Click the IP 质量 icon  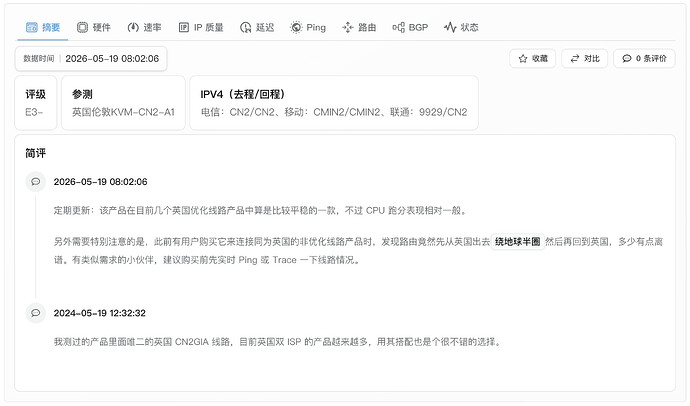pyautogui.click(x=184, y=27)
